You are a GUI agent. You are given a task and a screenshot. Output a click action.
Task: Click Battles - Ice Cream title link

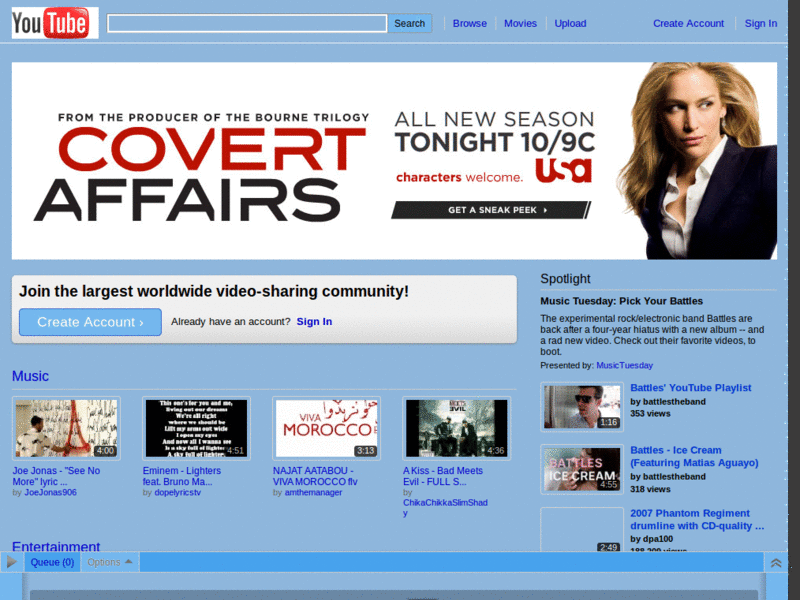694,456
